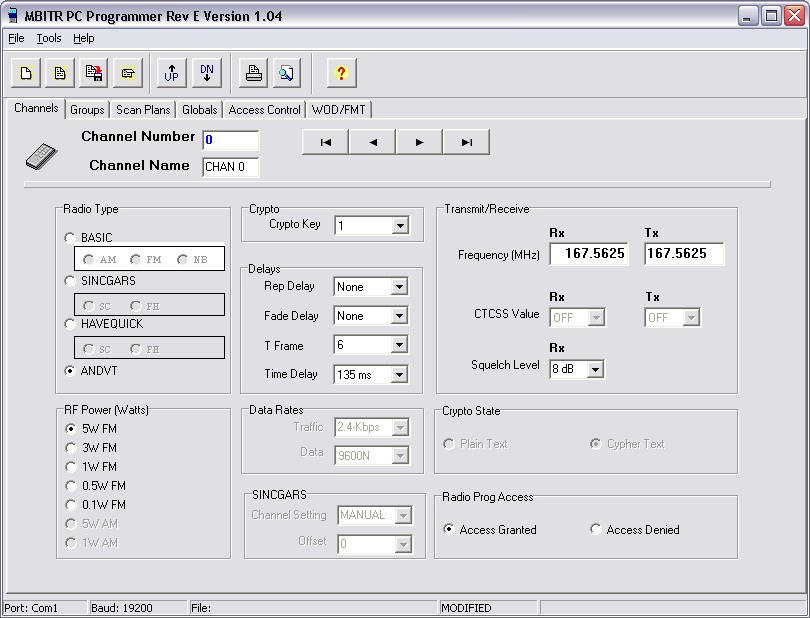The height and width of the screenshot is (618, 810).
Task: Click the DN download arrow toolbar icon
Action: coord(206,73)
